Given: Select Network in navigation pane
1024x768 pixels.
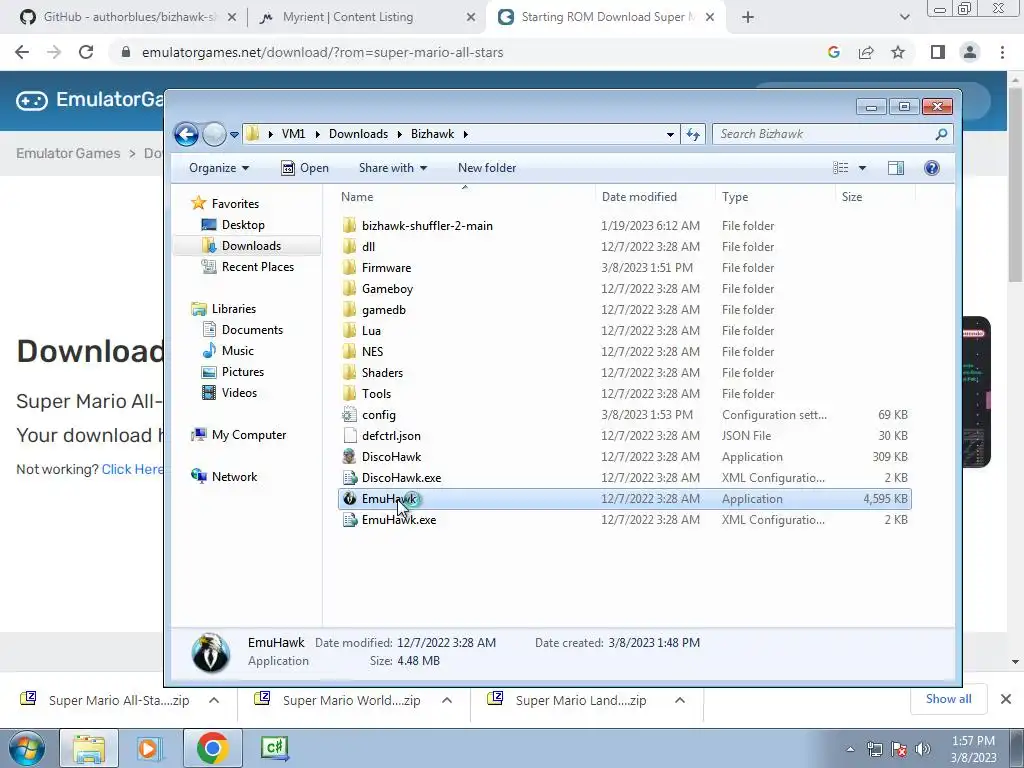Looking at the screenshot, I should [x=234, y=477].
